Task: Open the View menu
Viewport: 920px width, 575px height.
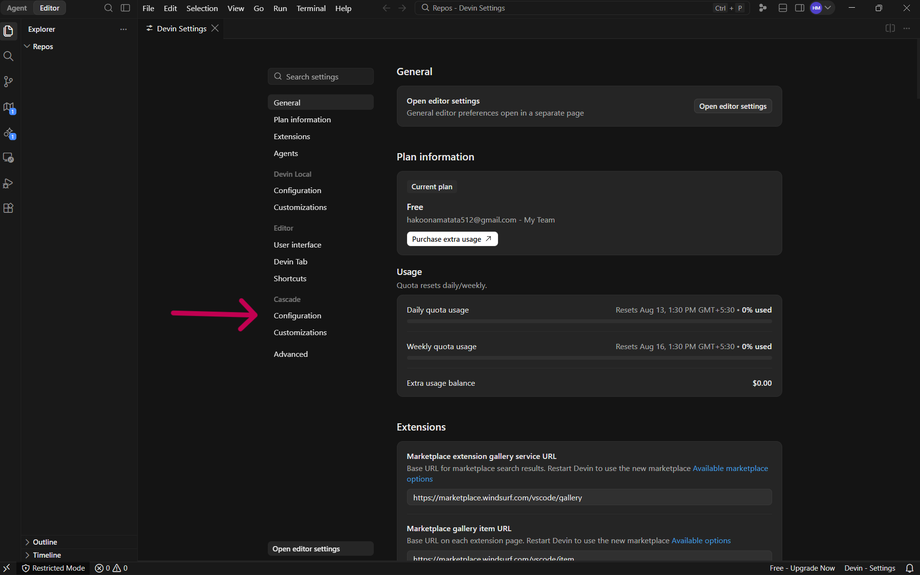Action: pyautogui.click(x=236, y=8)
